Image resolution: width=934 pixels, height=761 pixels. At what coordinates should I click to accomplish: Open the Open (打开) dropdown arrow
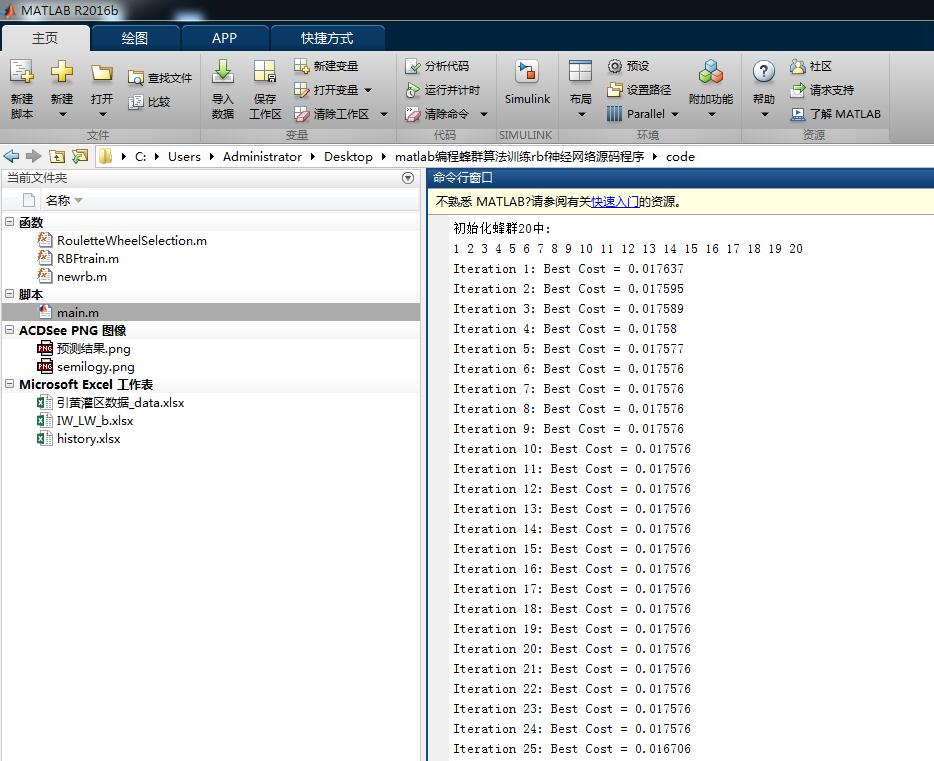pyautogui.click(x=102, y=114)
